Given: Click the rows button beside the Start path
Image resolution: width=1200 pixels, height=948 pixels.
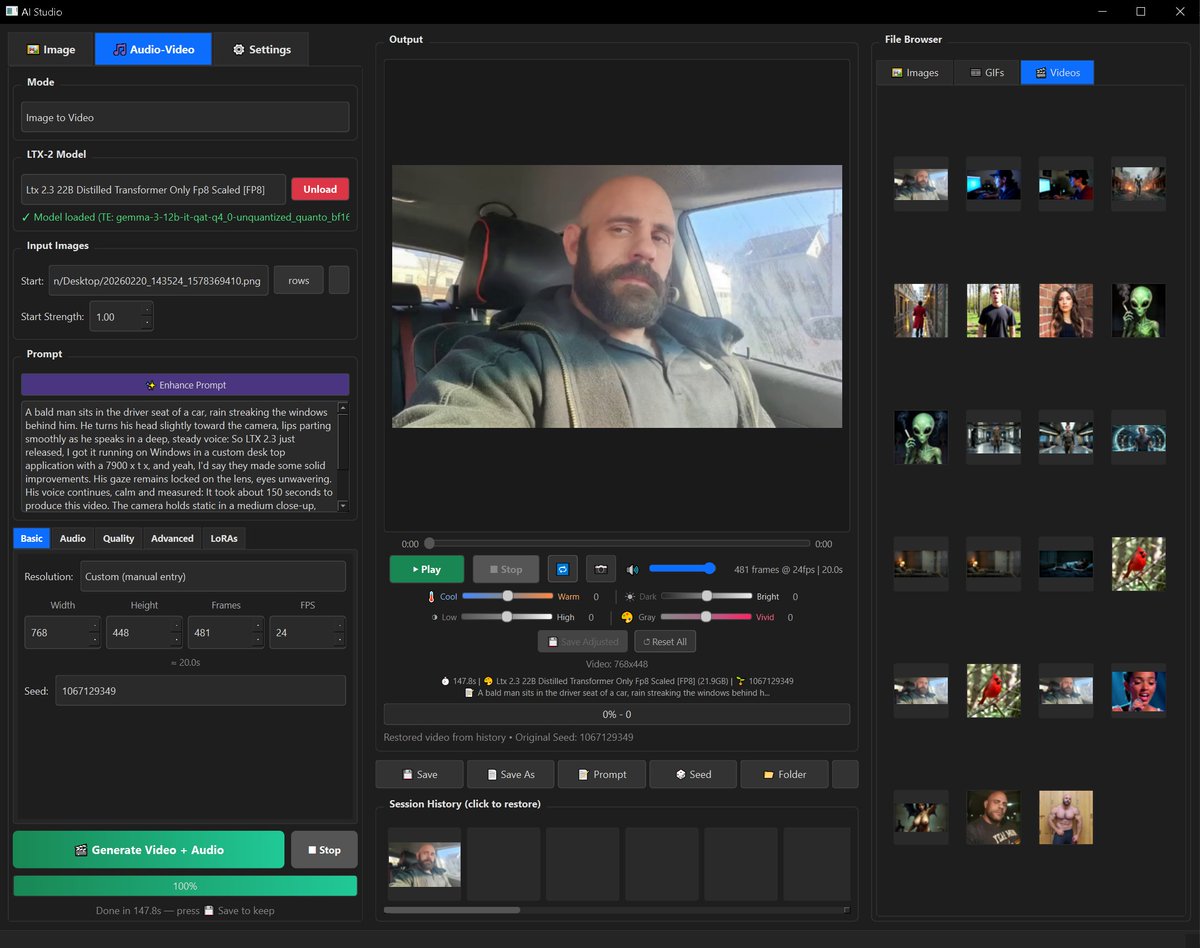Looking at the screenshot, I should [x=299, y=281].
